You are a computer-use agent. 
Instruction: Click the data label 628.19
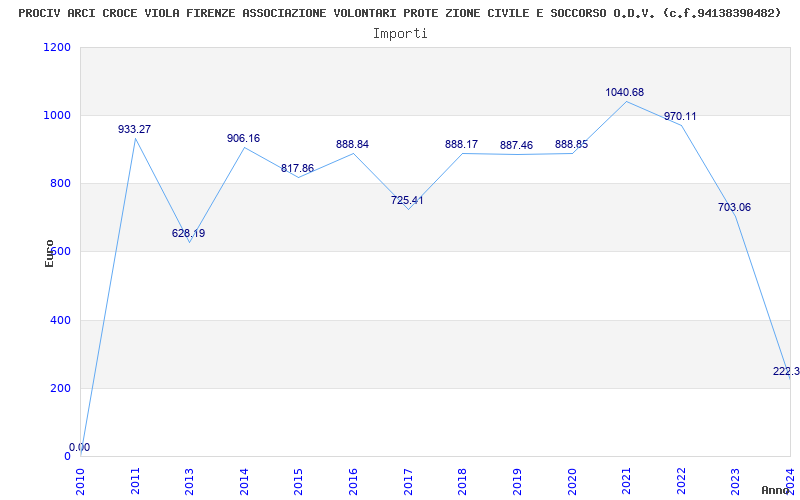(188, 233)
